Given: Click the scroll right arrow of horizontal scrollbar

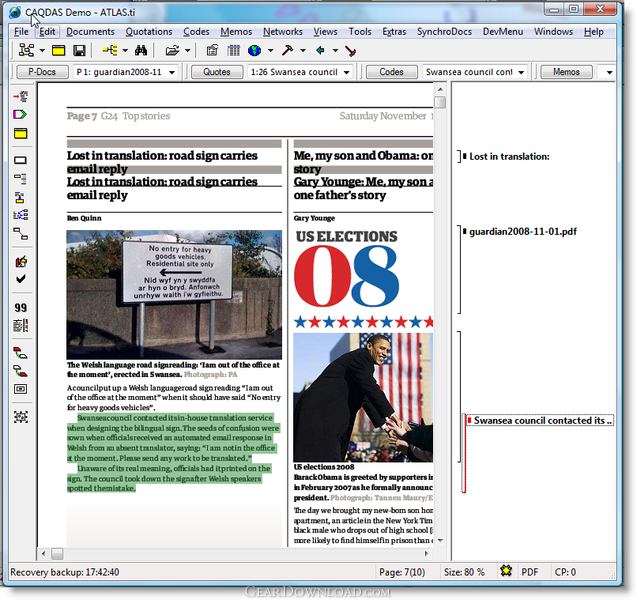Looking at the screenshot, I should [x=426, y=554].
